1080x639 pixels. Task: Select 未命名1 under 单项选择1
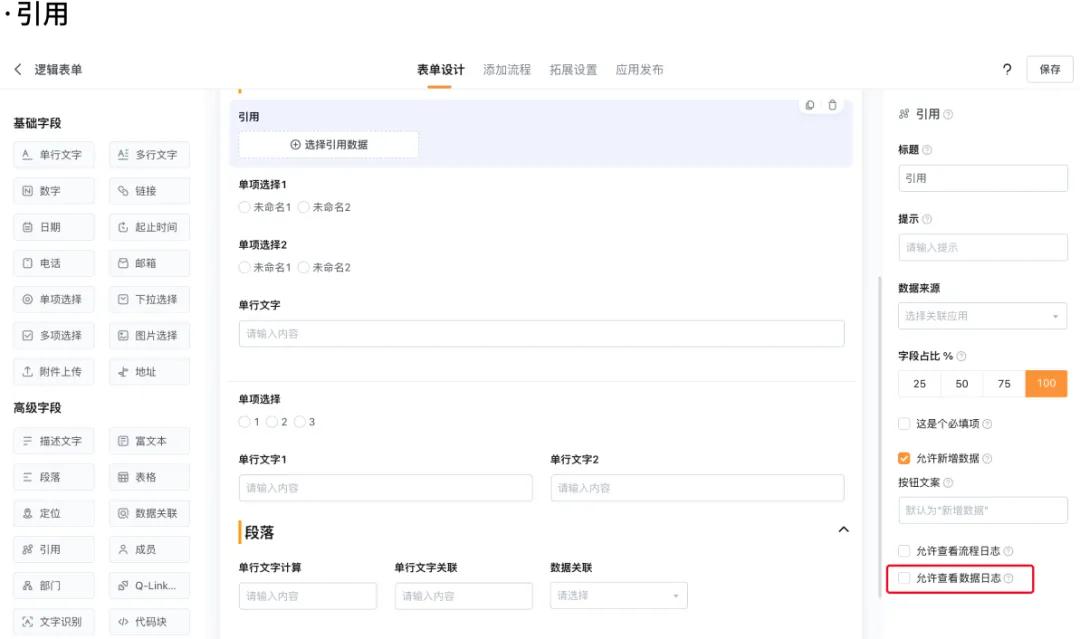click(245, 207)
